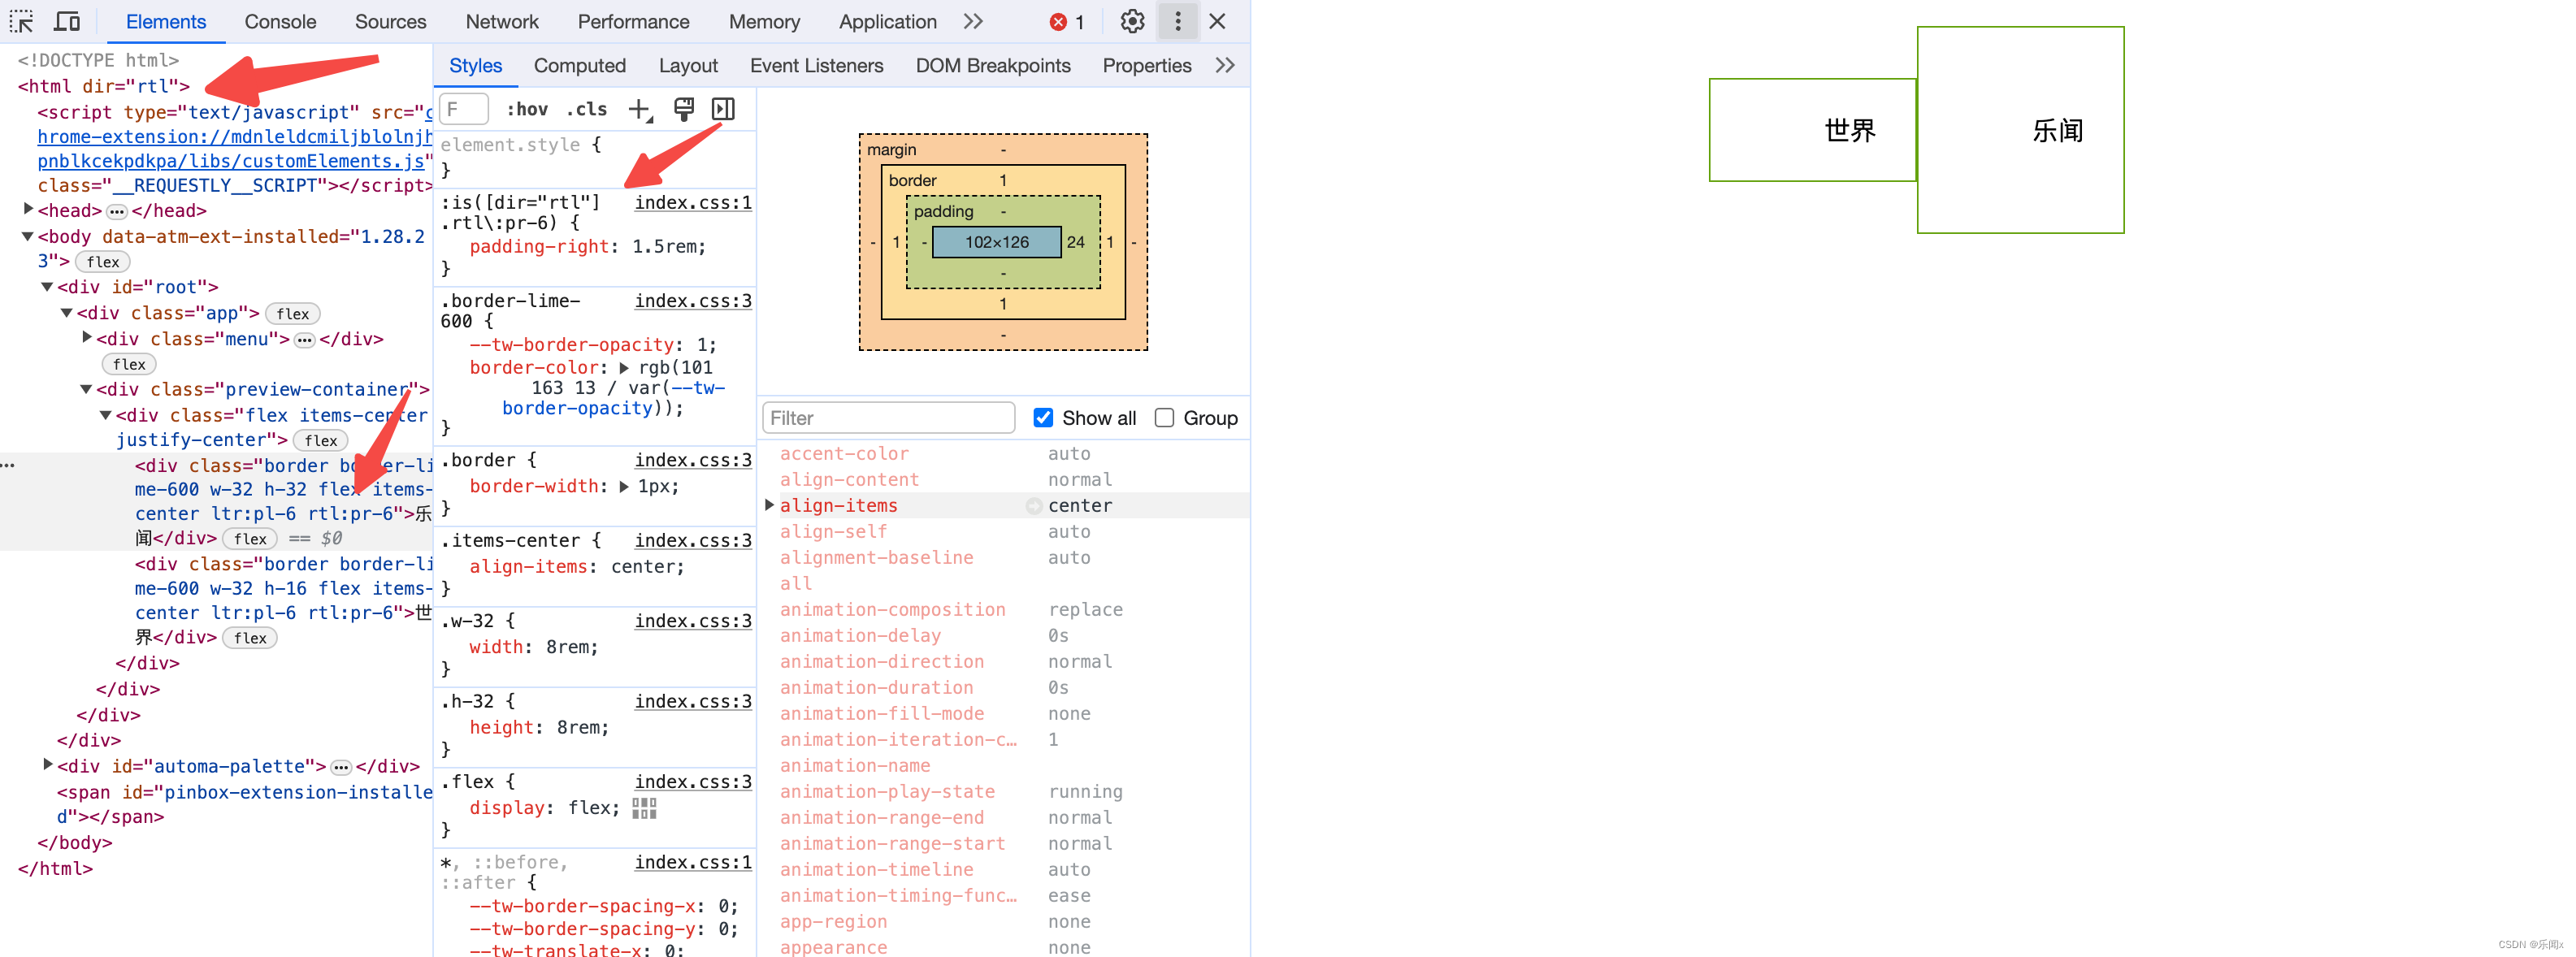
Task: Open the Memory panel
Action: 764,21
